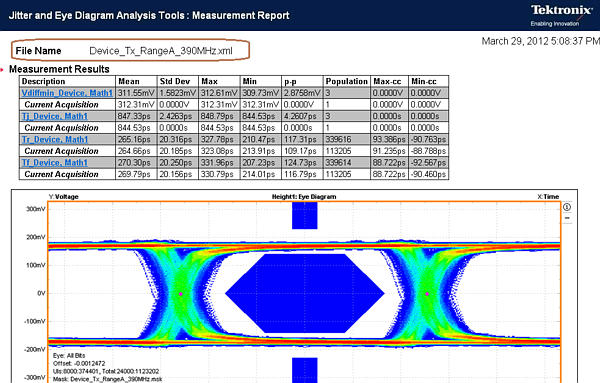Click the right magenta crossing marker at 0V
Image resolution: width=600 pixels, height=383 pixels.
427,294
